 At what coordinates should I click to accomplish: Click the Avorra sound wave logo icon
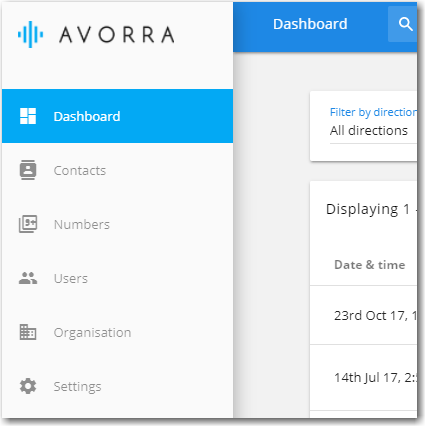30,34
